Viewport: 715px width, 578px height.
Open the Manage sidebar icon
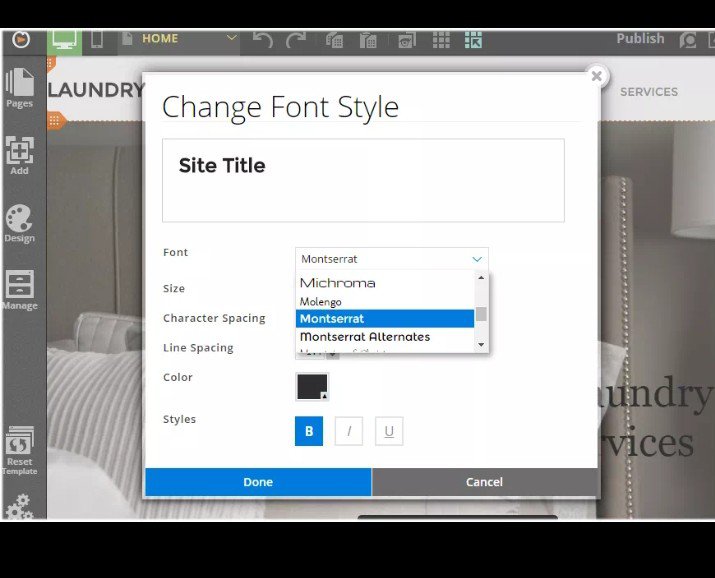pos(19,290)
